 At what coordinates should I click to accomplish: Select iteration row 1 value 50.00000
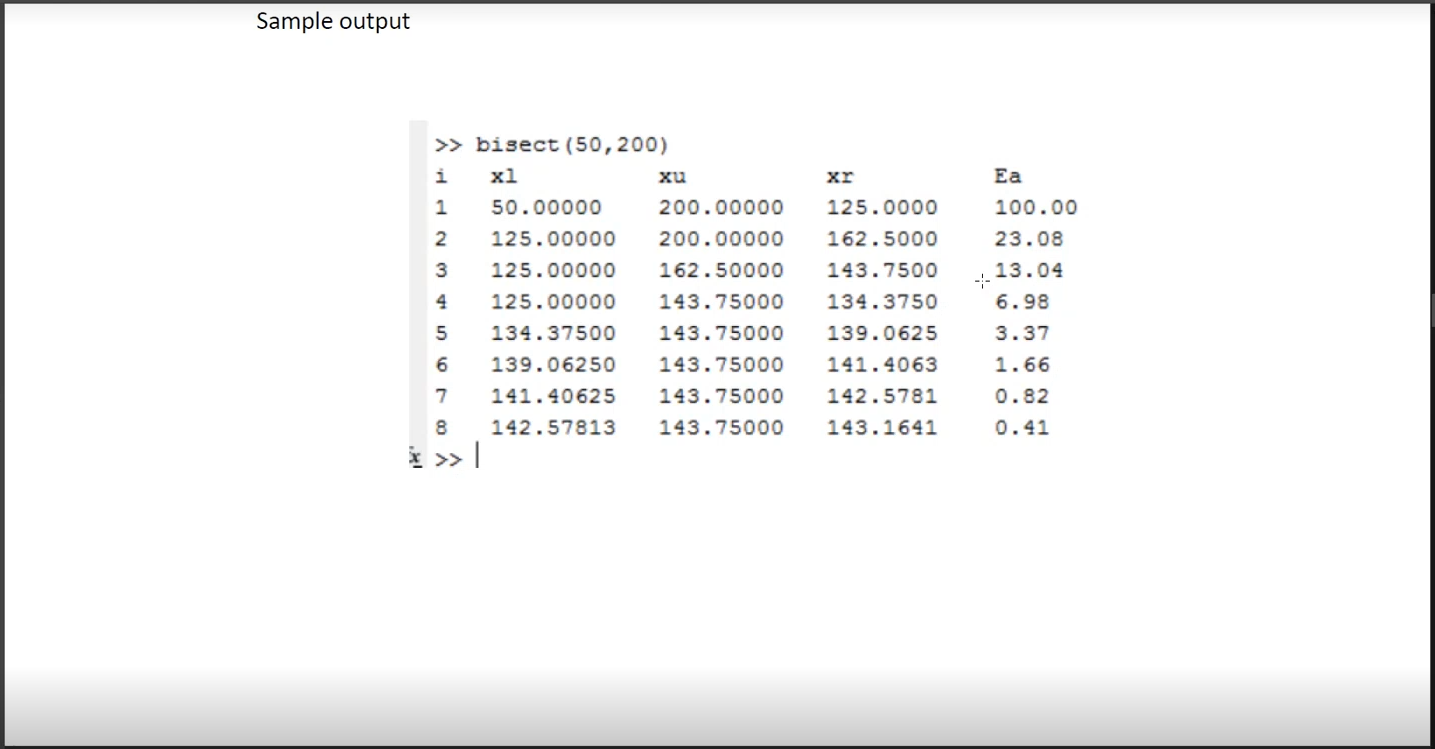pyautogui.click(x=546, y=207)
